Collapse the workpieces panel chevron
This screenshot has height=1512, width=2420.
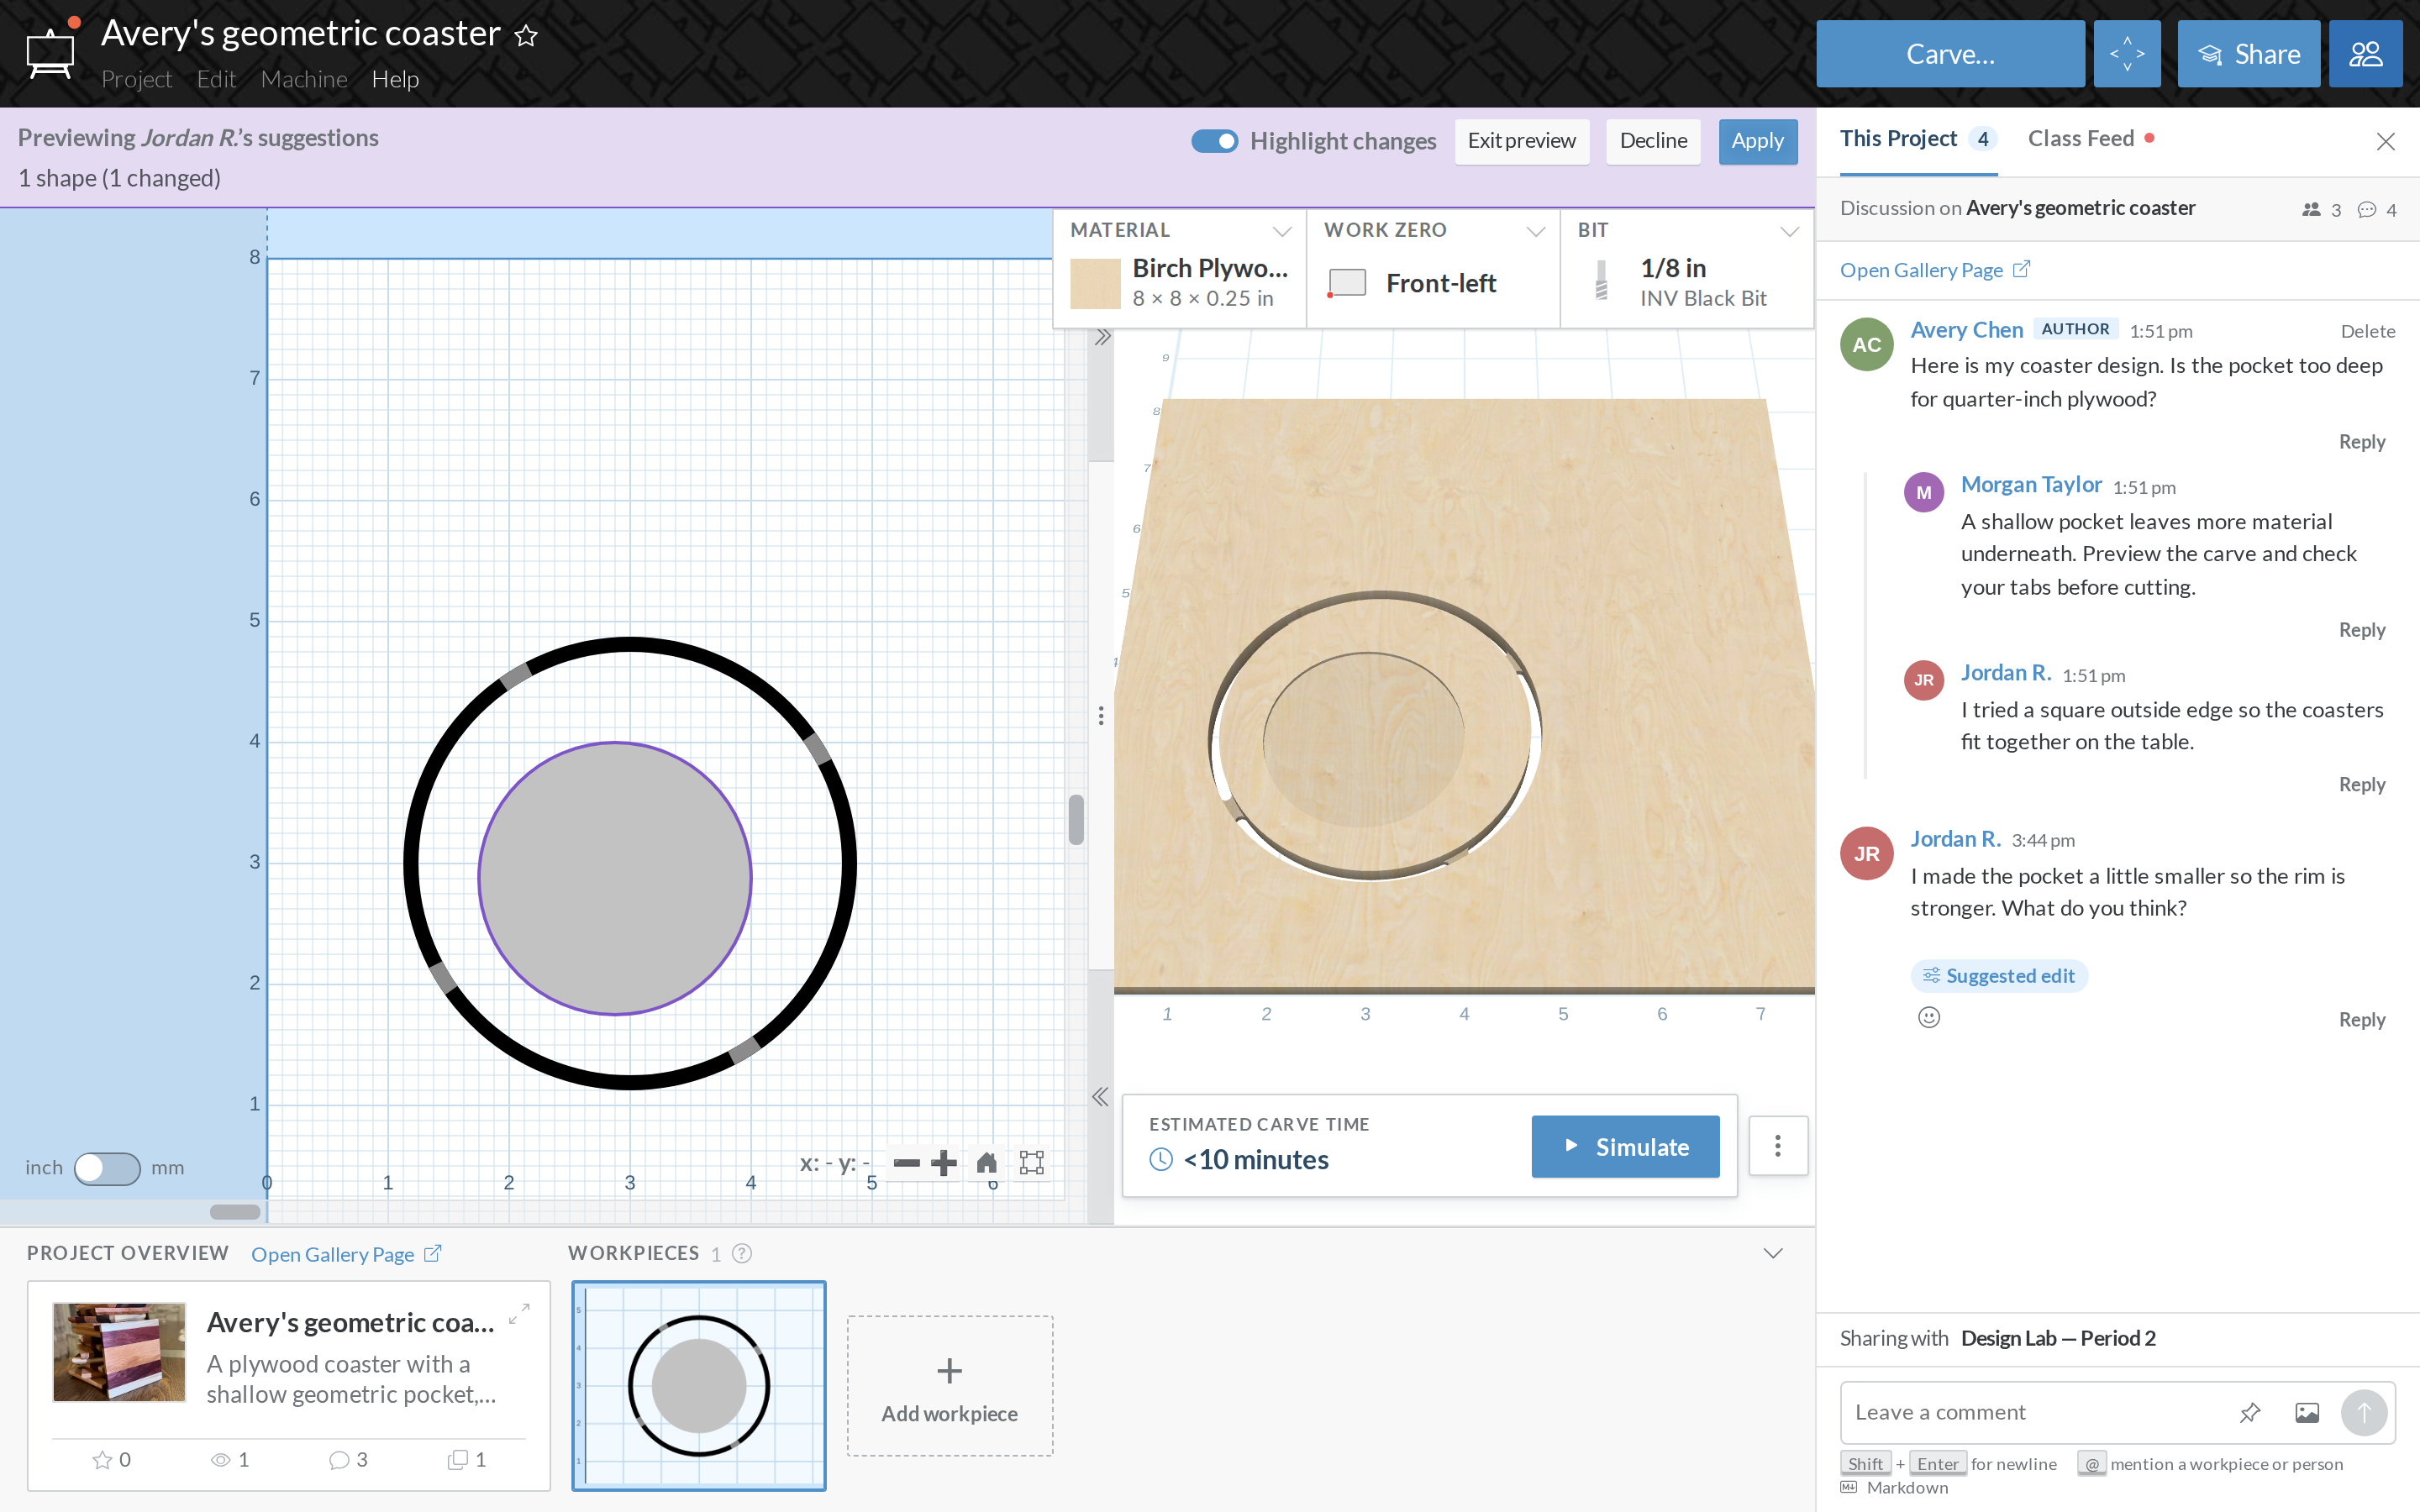[1773, 1254]
